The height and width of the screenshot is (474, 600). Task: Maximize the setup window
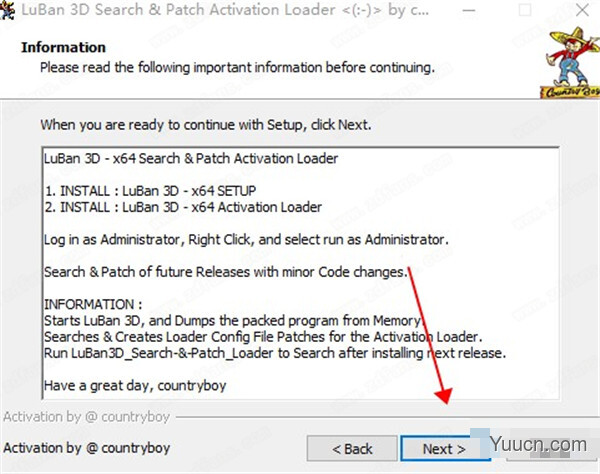coord(526,12)
